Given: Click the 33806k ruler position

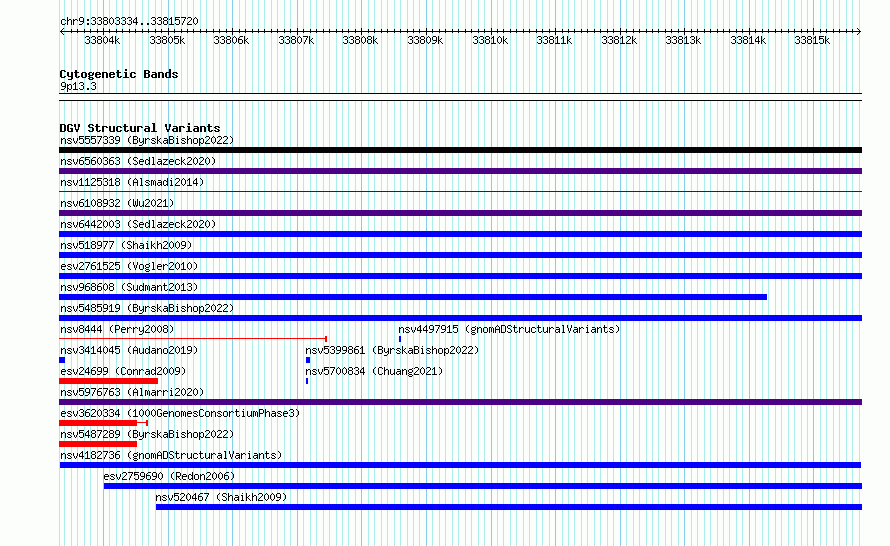Looking at the screenshot, I should pyautogui.click(x=231, y=40).
